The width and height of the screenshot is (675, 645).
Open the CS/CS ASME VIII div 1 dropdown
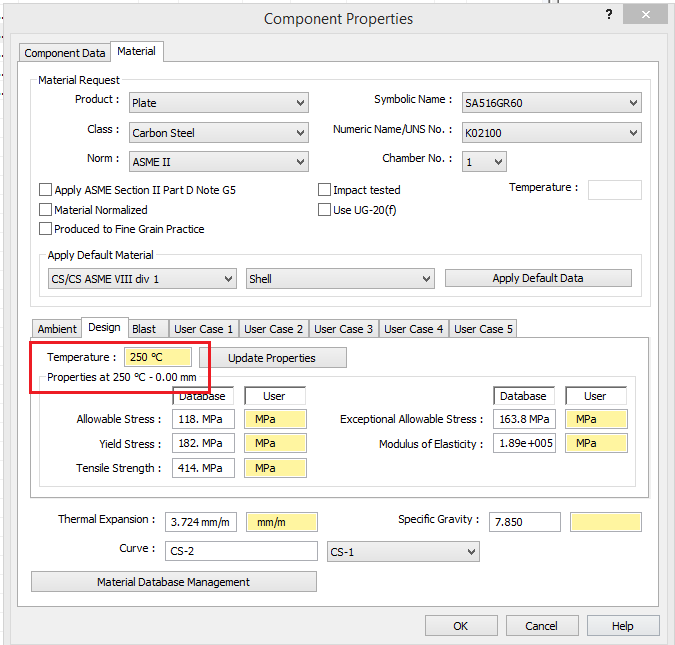(142, 279)
